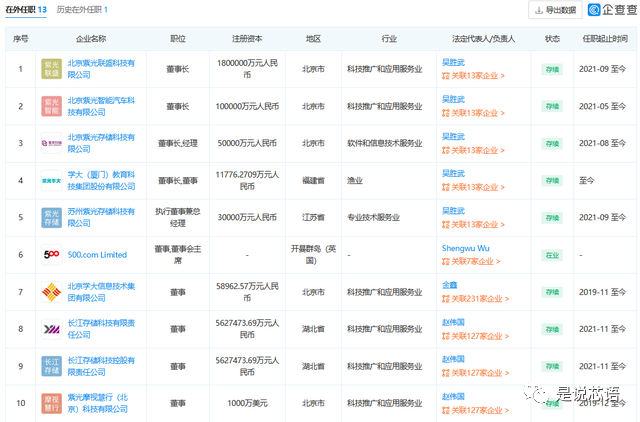Open link 学大（厦门）教育科技集团股份有限公司
Image resolution: width=640 pixels, height=422 pixels.
(101, 180)
